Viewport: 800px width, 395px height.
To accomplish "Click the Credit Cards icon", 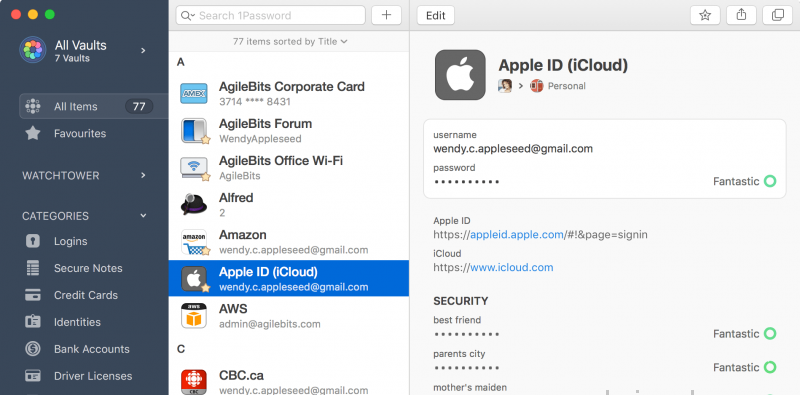I will 33,295.
